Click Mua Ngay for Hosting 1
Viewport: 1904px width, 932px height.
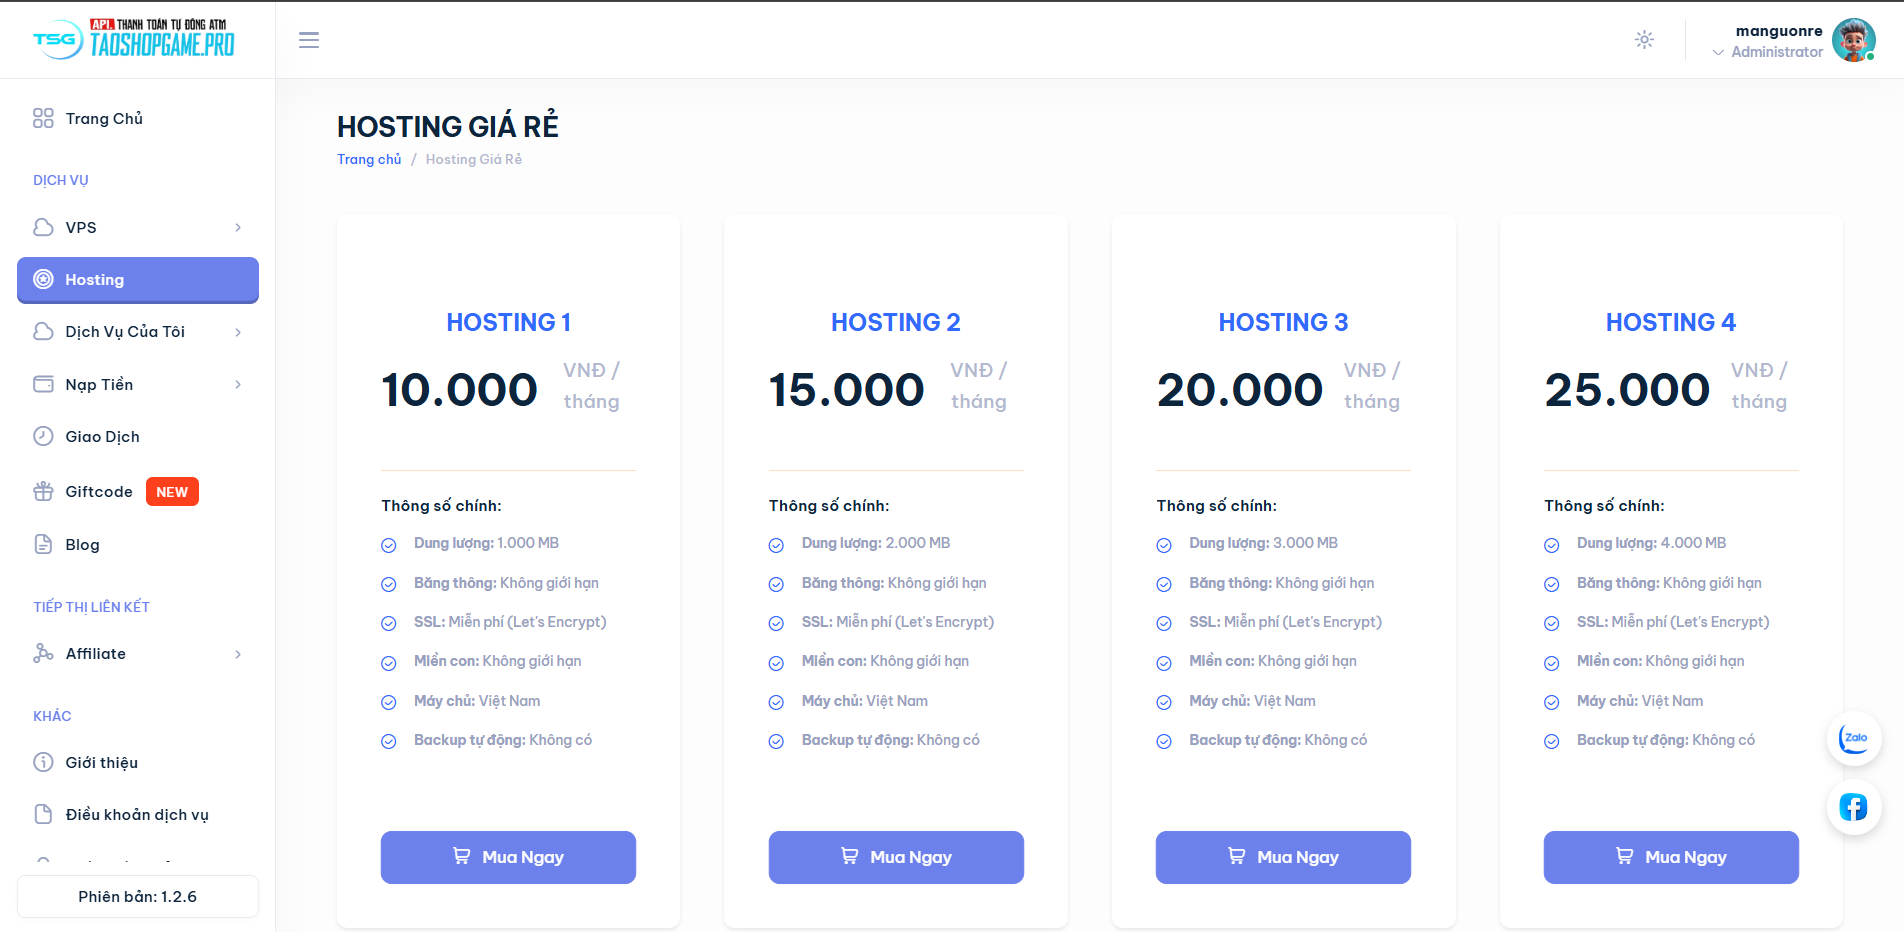coord(508,857)
